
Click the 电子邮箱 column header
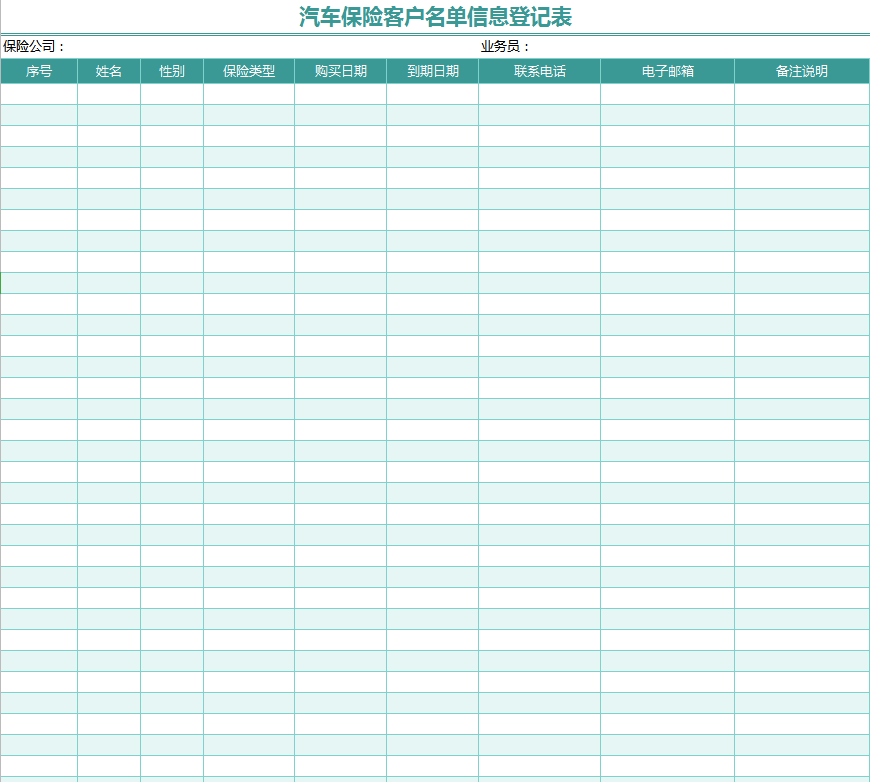tap(666, 71)
